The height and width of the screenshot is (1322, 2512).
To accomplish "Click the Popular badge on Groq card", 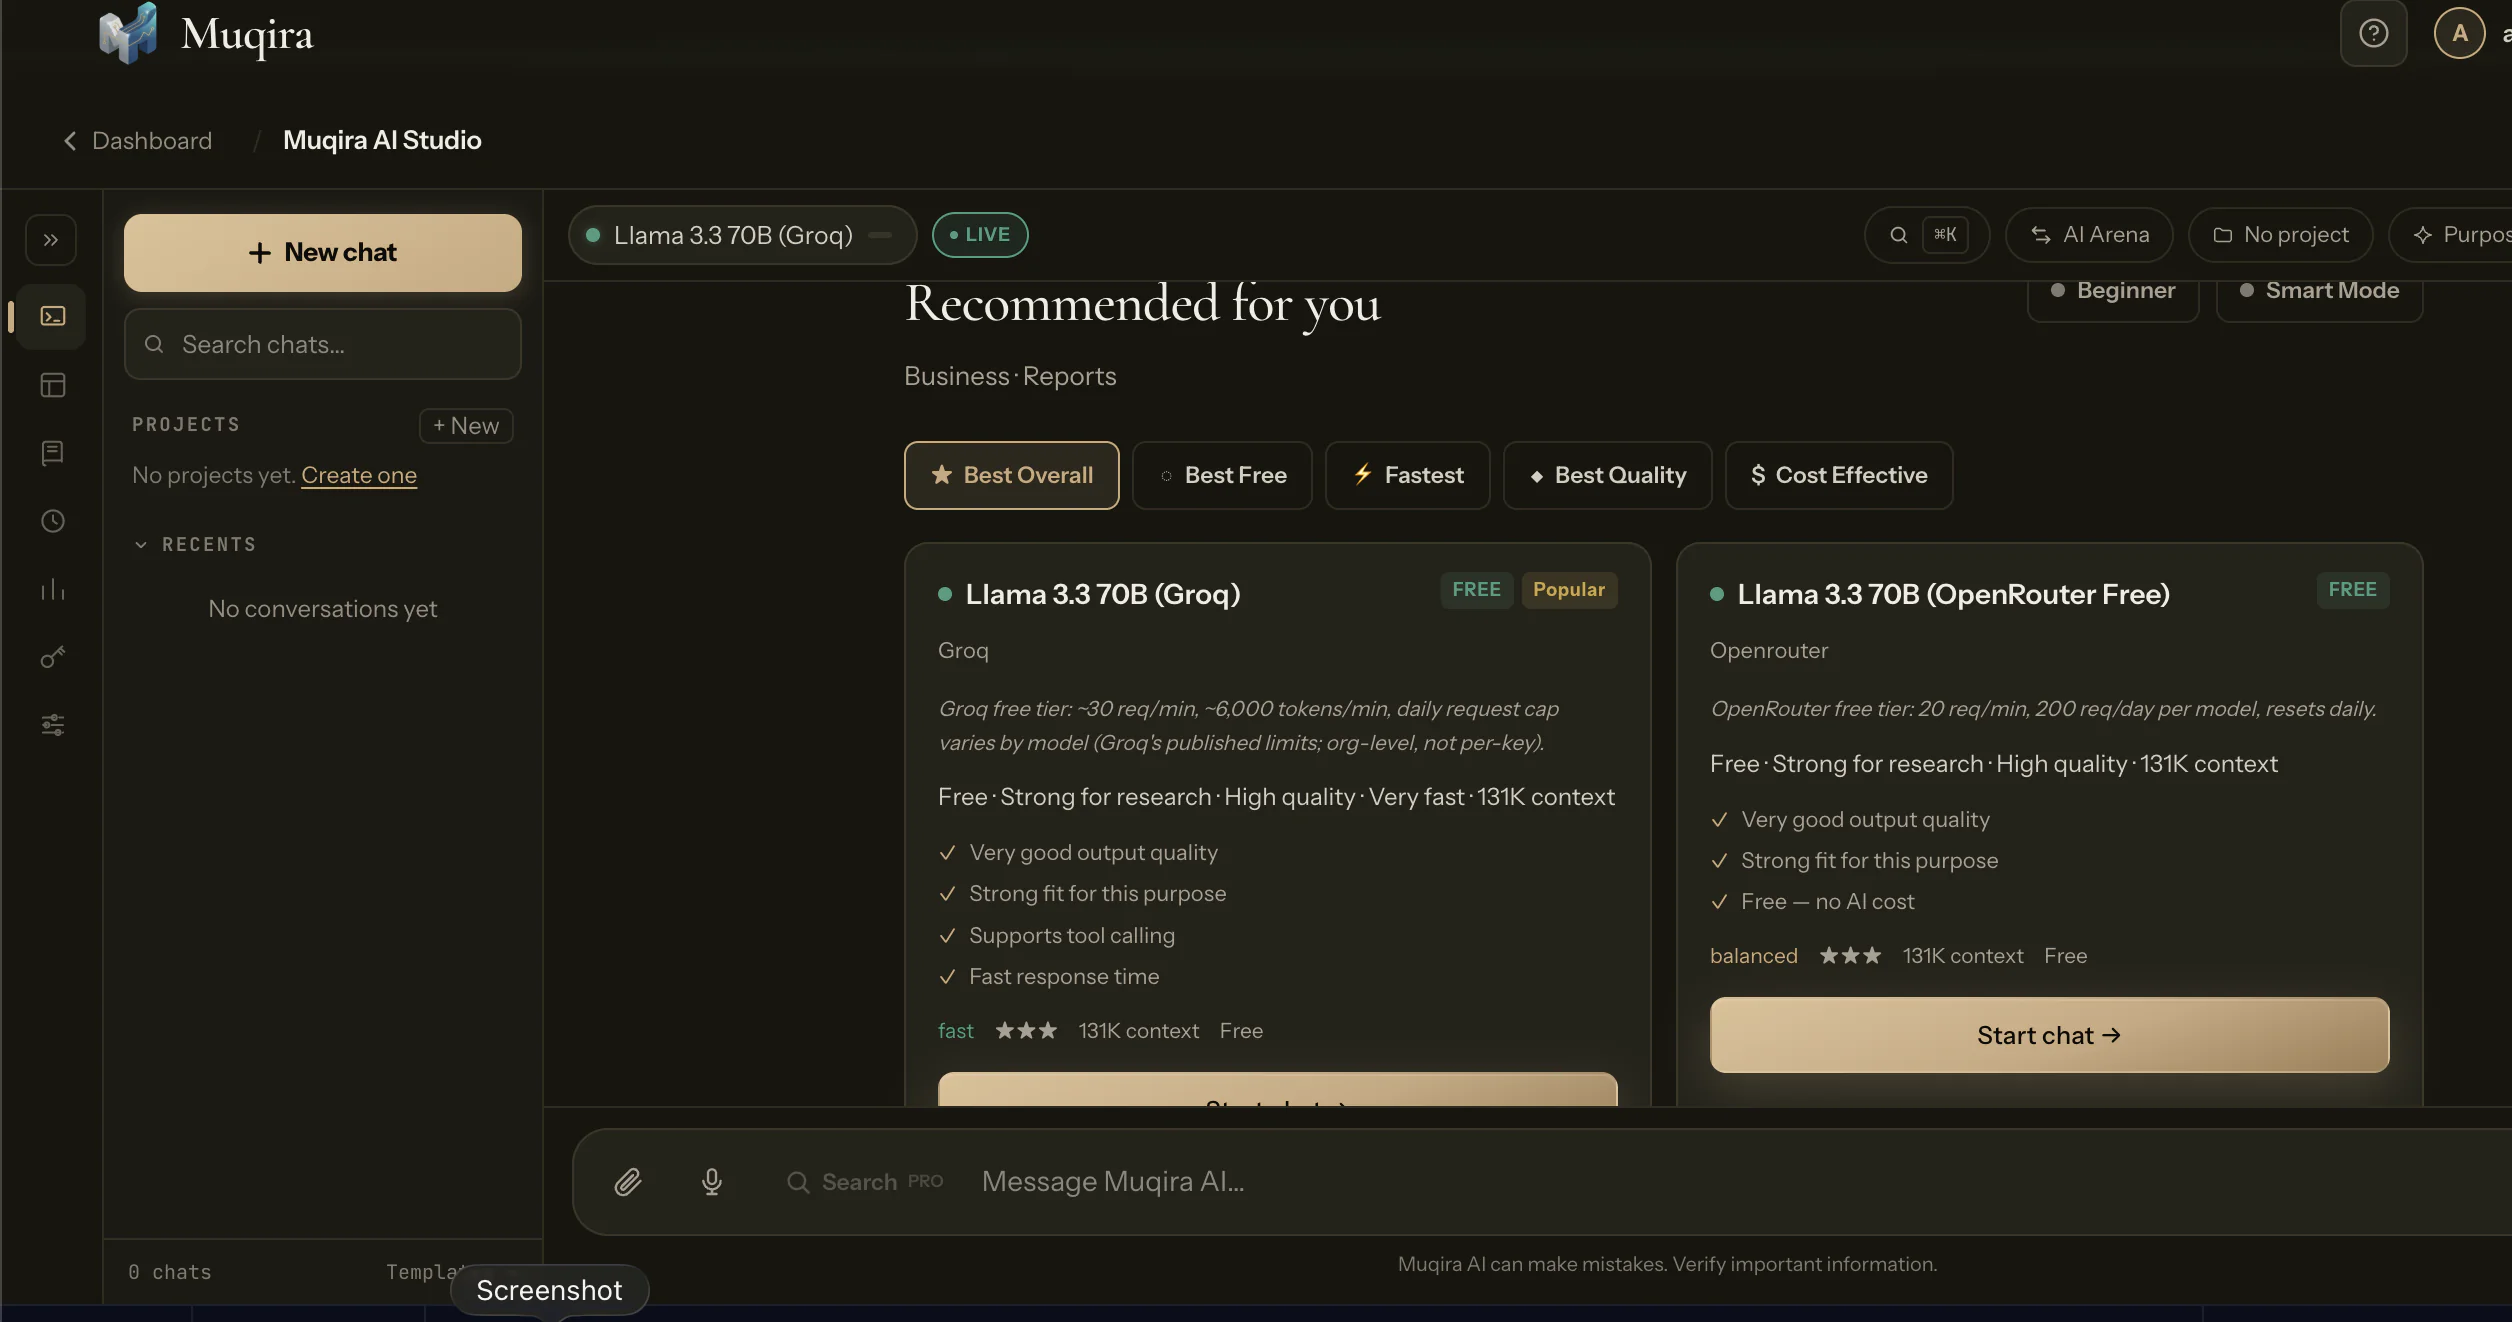I will [1568, 590].
